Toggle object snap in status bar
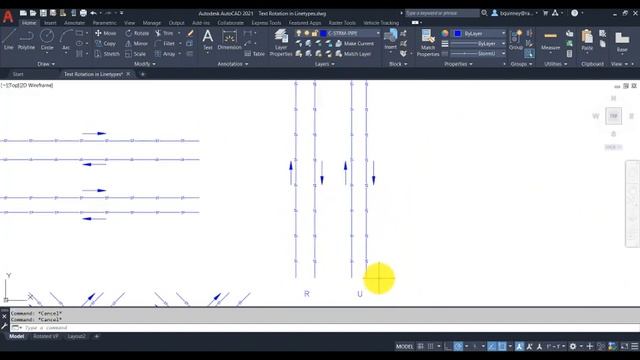 pyautogui.click(x=502, y=347)
